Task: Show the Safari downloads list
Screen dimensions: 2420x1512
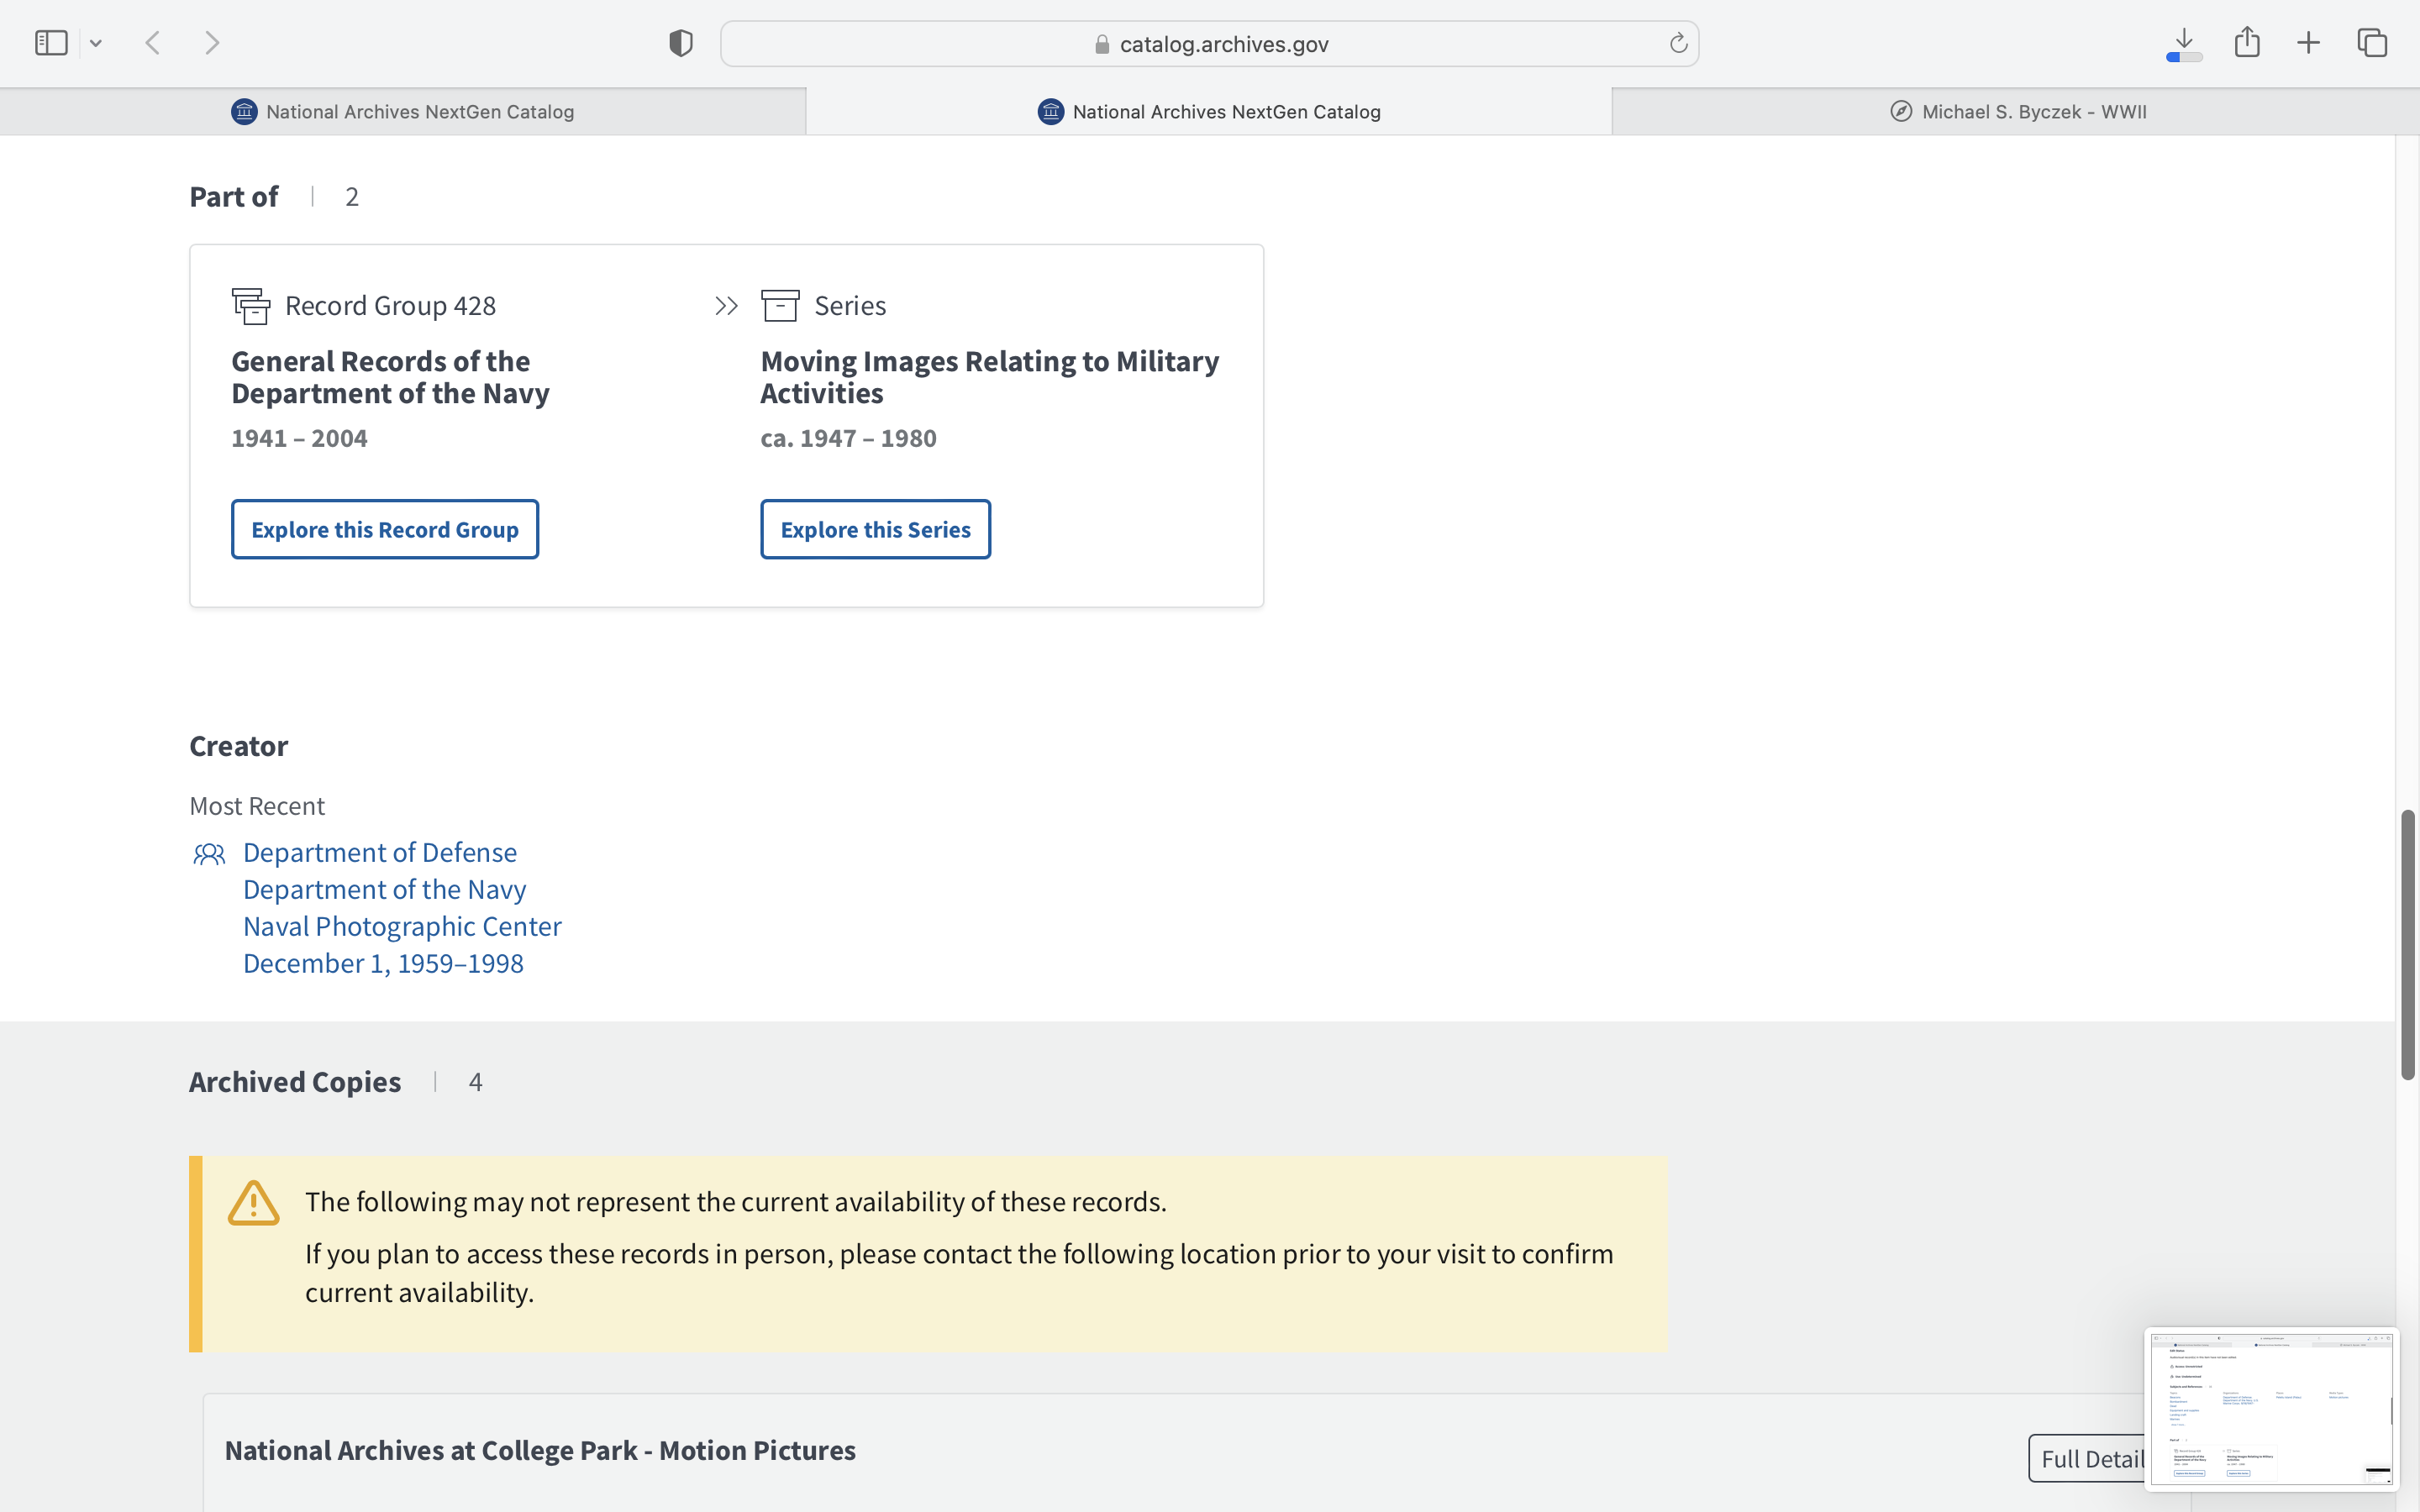Action: coord(2184,43)
